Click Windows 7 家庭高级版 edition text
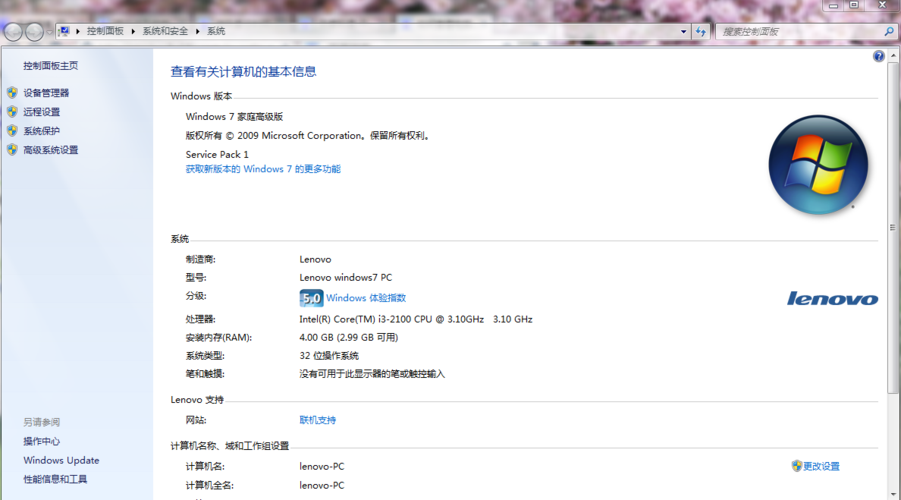Image resolution: width=901 pixels, height=500 pixels. (234, 117)
